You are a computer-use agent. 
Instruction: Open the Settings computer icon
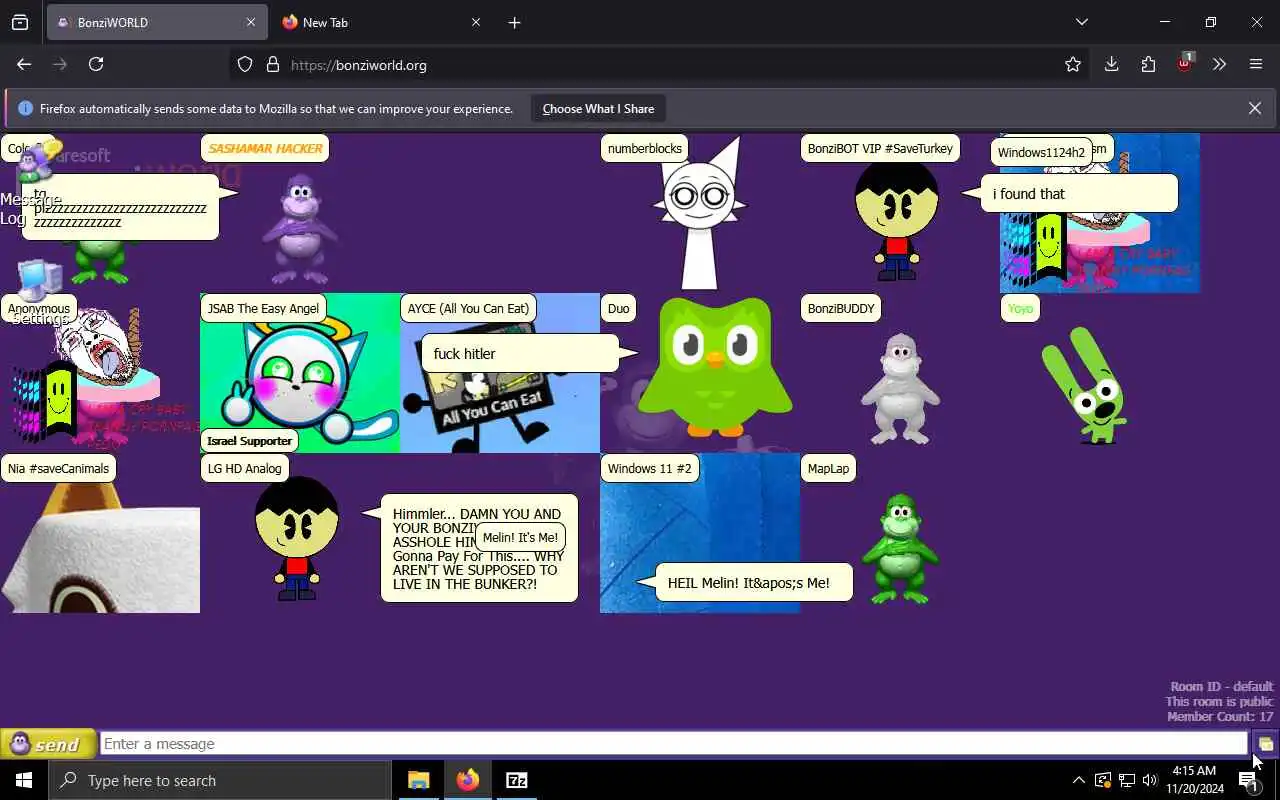[38, 292]
